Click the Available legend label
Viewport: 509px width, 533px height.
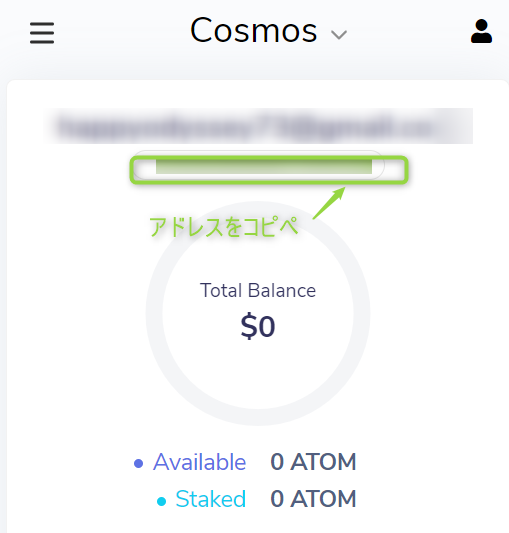(199, 462)
